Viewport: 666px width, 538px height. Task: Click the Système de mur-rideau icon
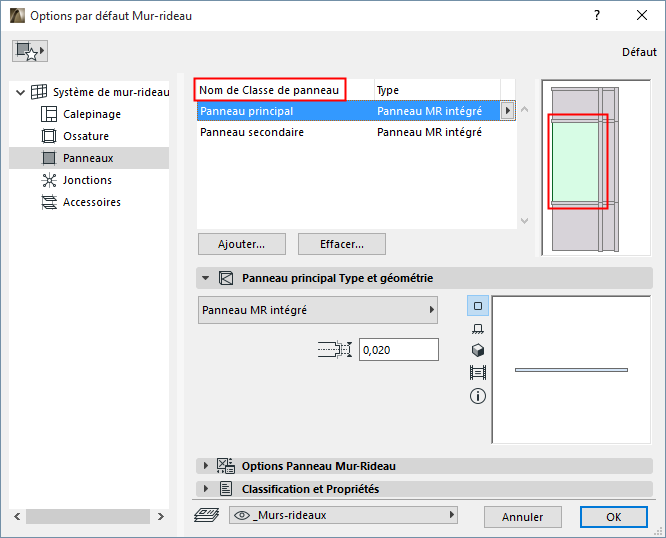point(39,92)
